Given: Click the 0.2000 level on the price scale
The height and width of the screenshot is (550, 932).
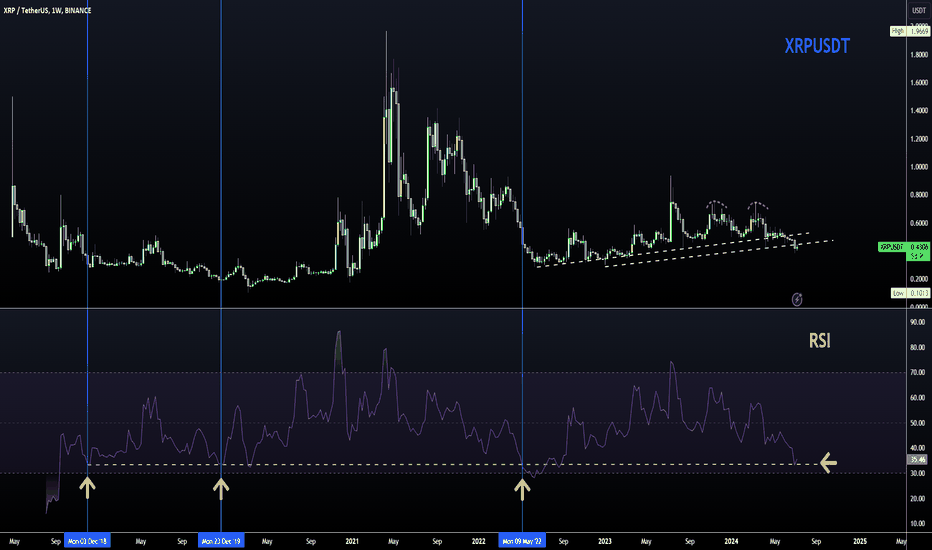Looking at the screenshot, I should 919,279.
